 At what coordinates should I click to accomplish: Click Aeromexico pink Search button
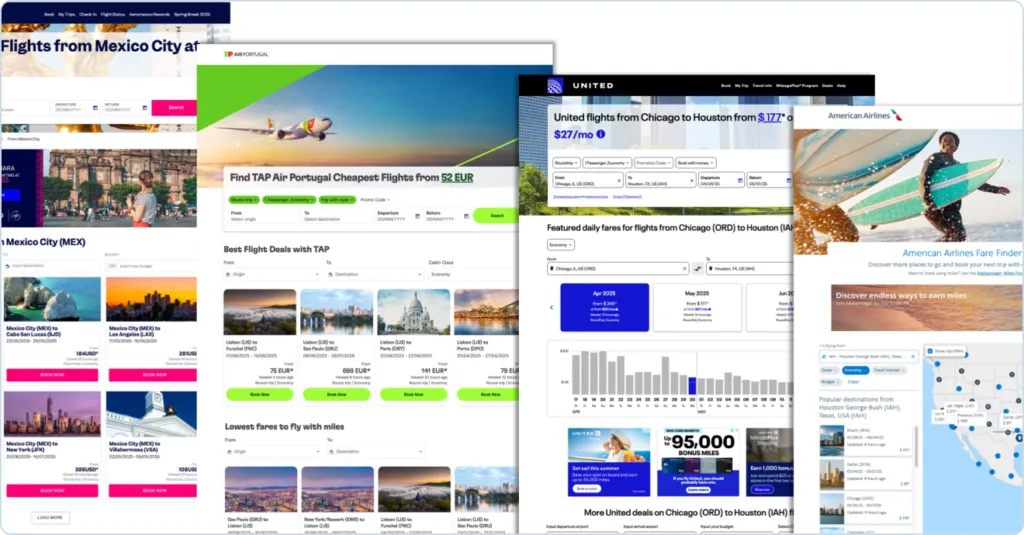(175, 107)
